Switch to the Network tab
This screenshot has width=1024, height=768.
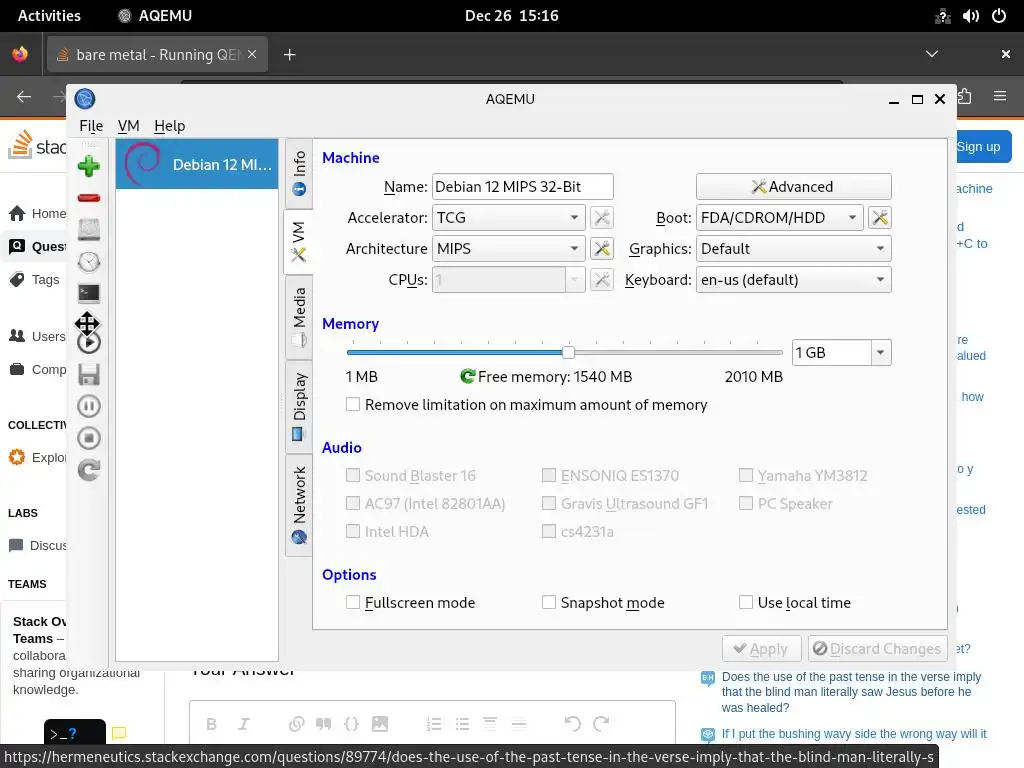pyautogui.click(x=299, y=505)
